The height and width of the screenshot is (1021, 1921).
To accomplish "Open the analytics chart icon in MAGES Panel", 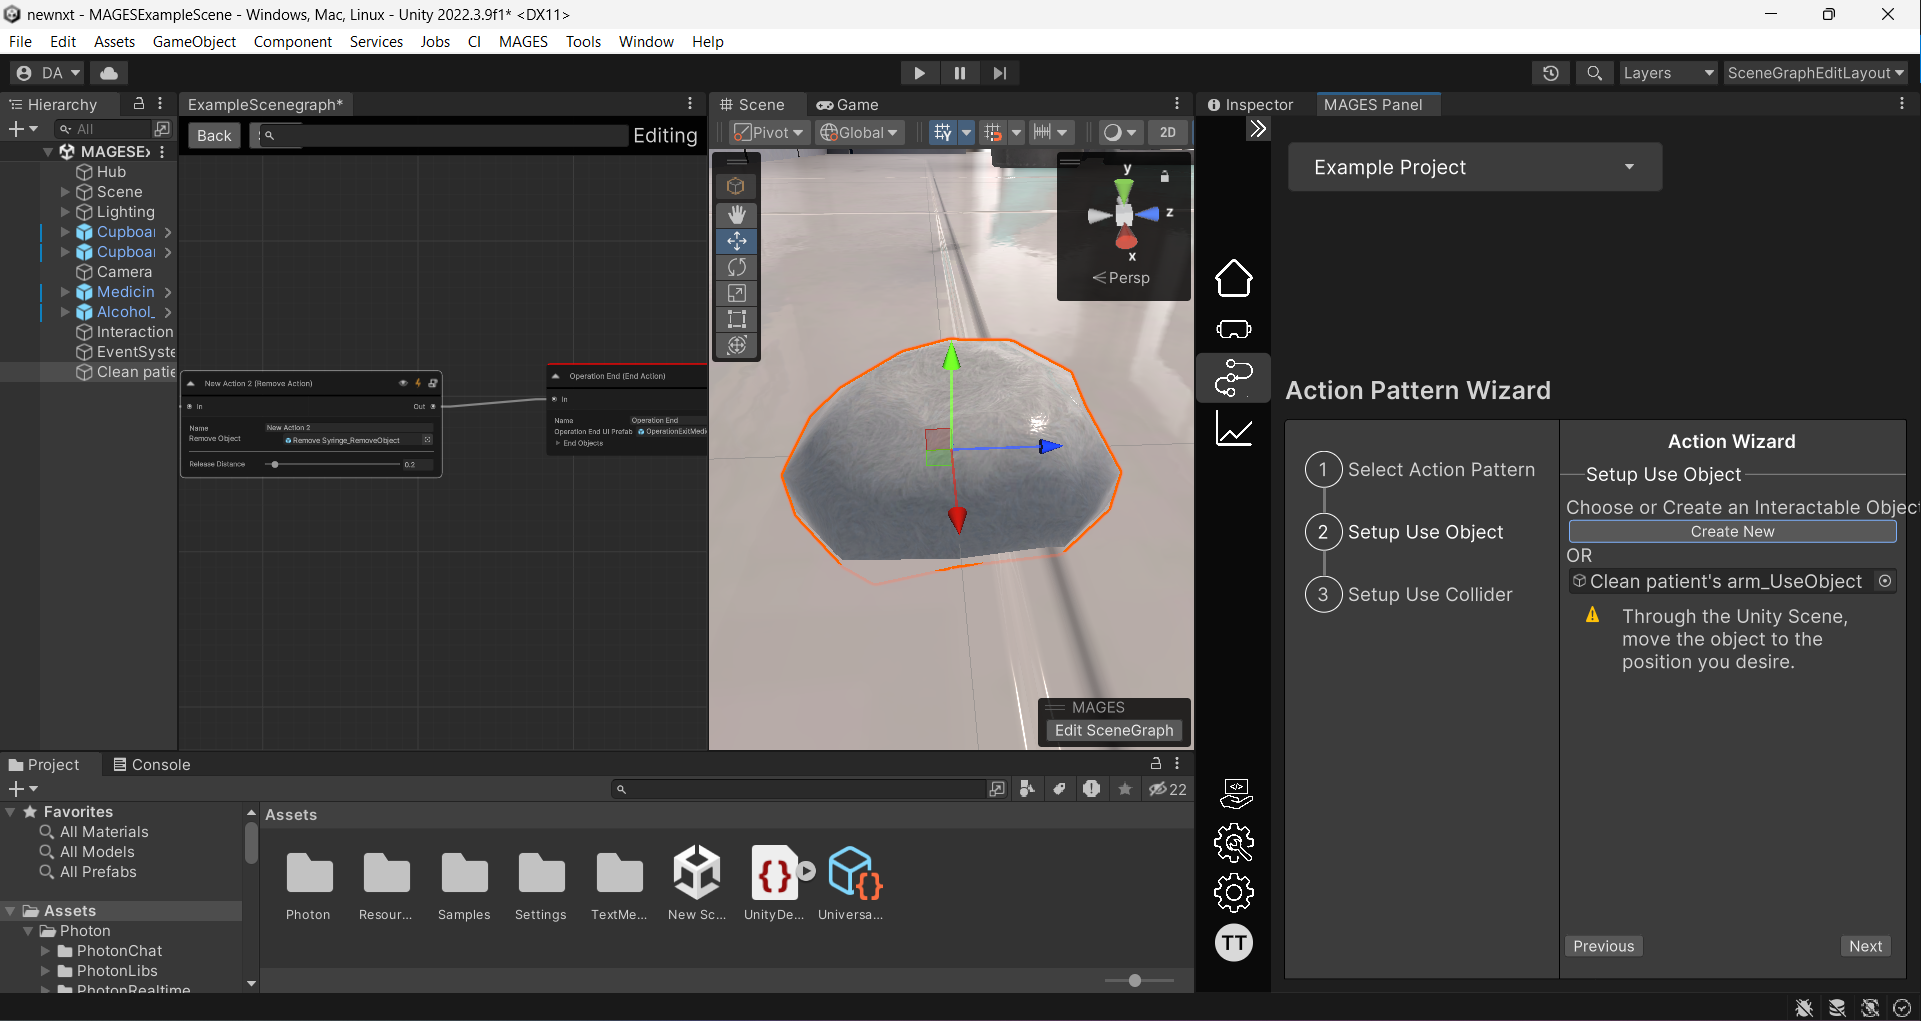I will point(1233,429).
